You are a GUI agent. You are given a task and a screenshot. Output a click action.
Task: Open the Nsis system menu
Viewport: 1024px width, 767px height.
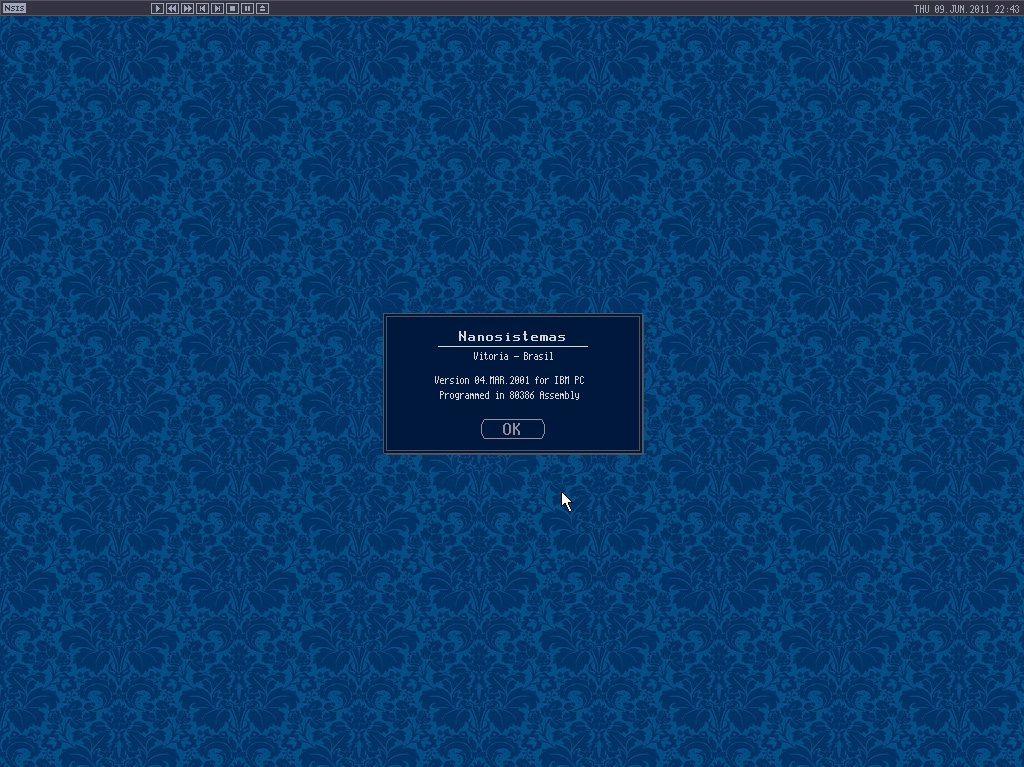coord(14,8)
